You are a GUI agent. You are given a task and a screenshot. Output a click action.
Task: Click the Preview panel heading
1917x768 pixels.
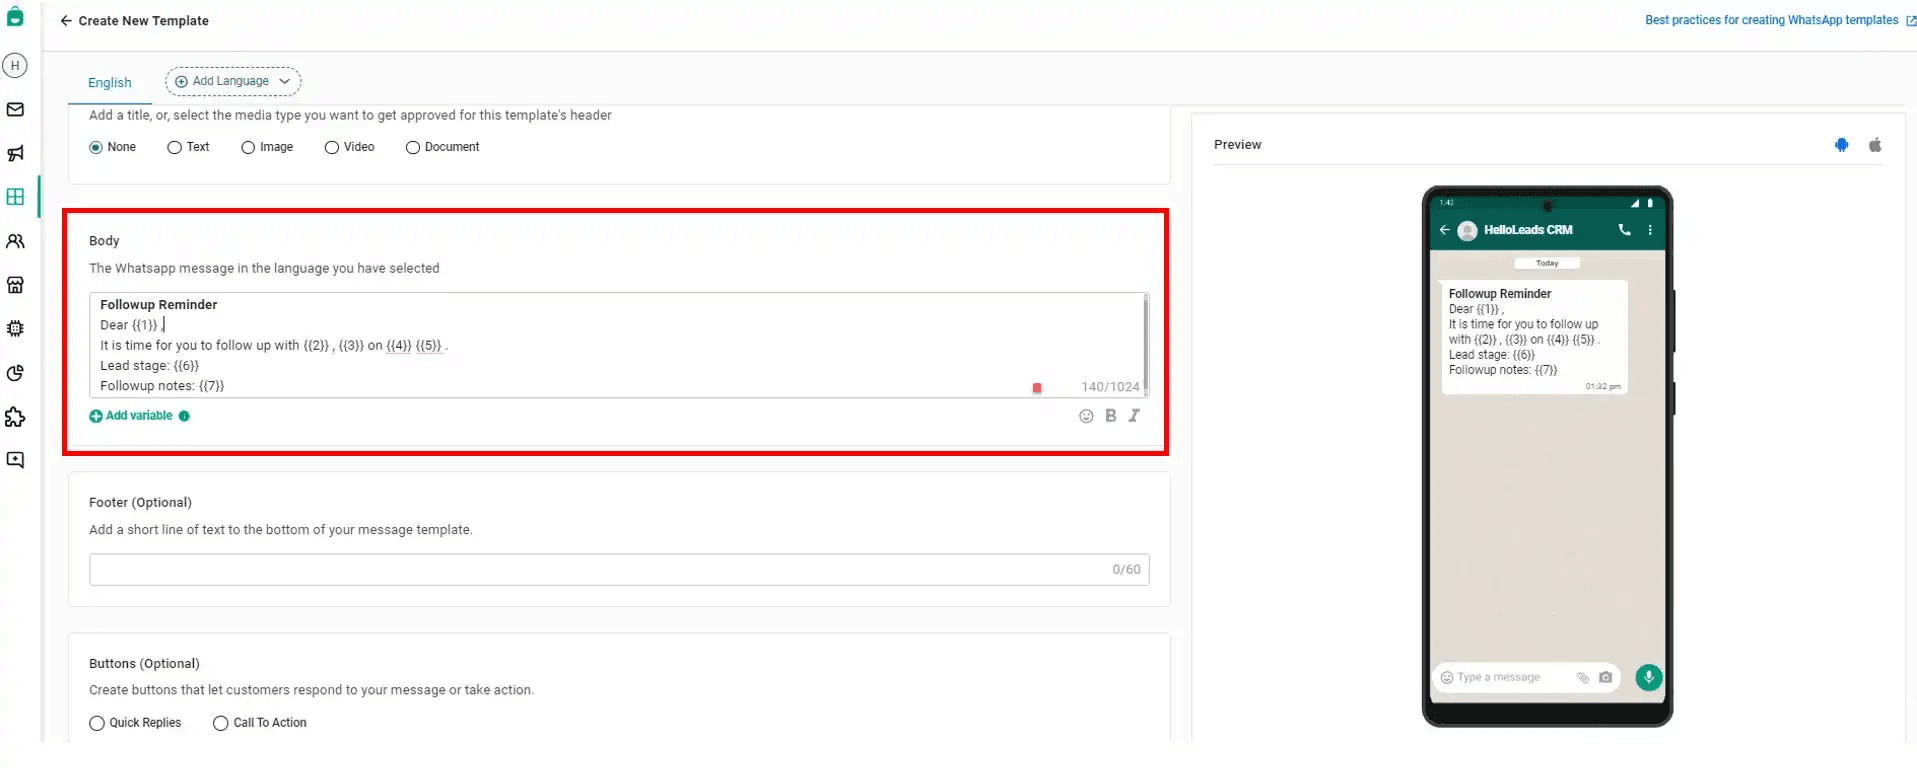tap(1237, 145)
